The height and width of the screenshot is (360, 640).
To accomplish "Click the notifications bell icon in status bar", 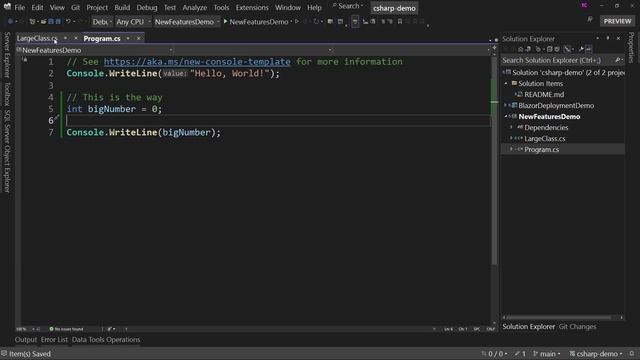I will (x=632, y=354).
